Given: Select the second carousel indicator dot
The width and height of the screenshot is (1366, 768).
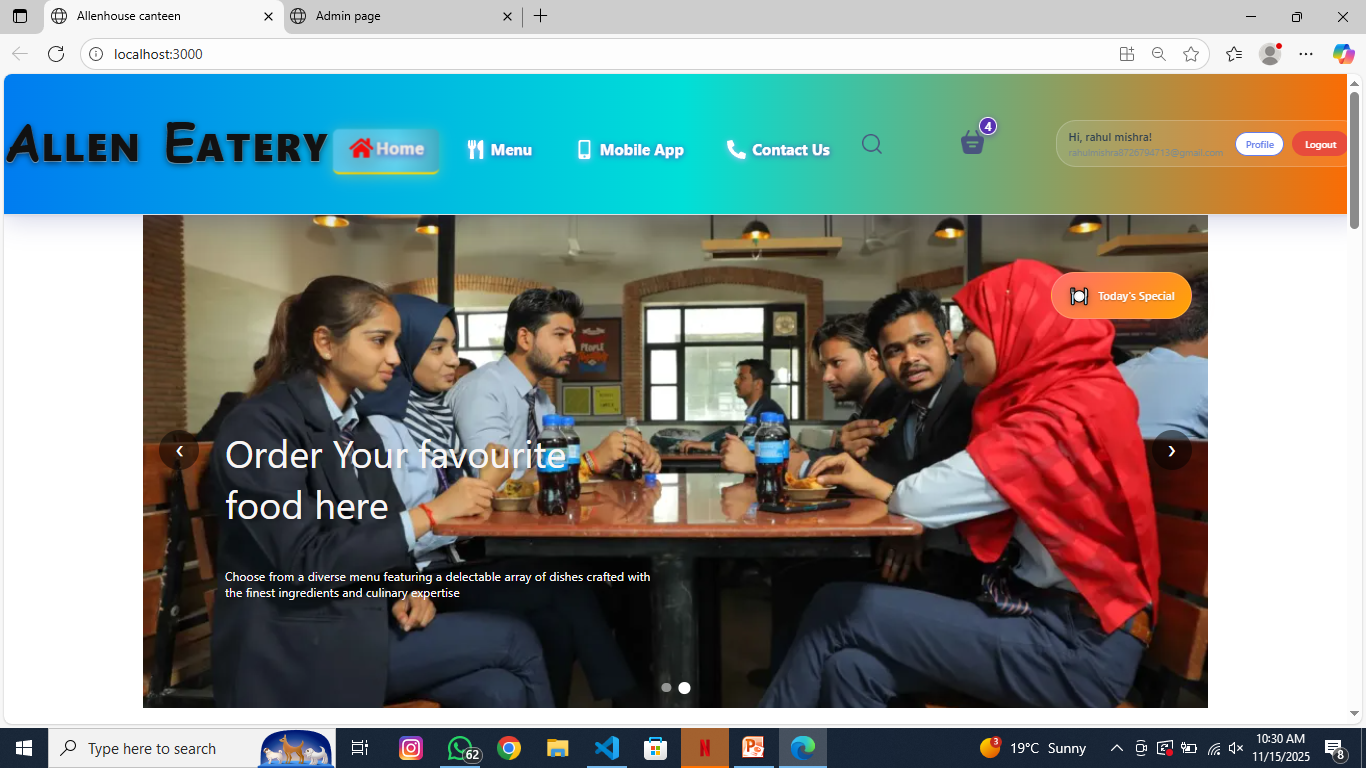Looking at the screenshot, I should click(684, 688).
